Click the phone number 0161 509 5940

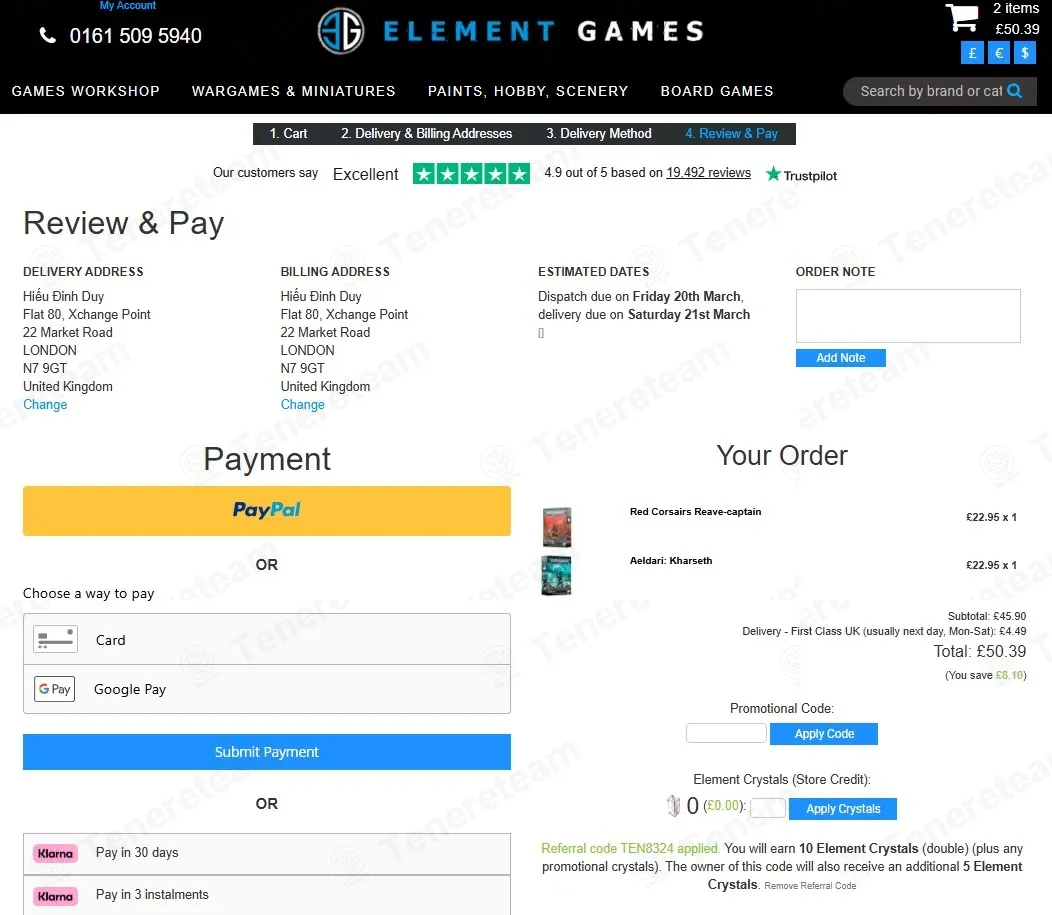click(x=136, y=36)
